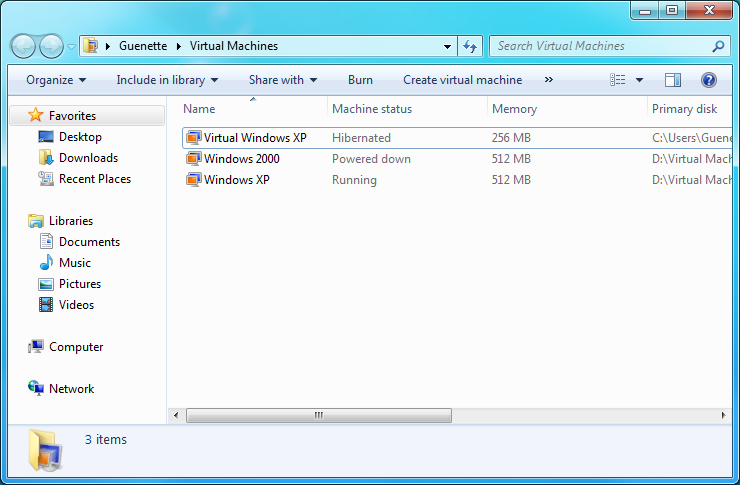Select the Windows 2000 machine icon
Image resolution: width=740 pixels, height=485 pixels.
tap(193, 159)
